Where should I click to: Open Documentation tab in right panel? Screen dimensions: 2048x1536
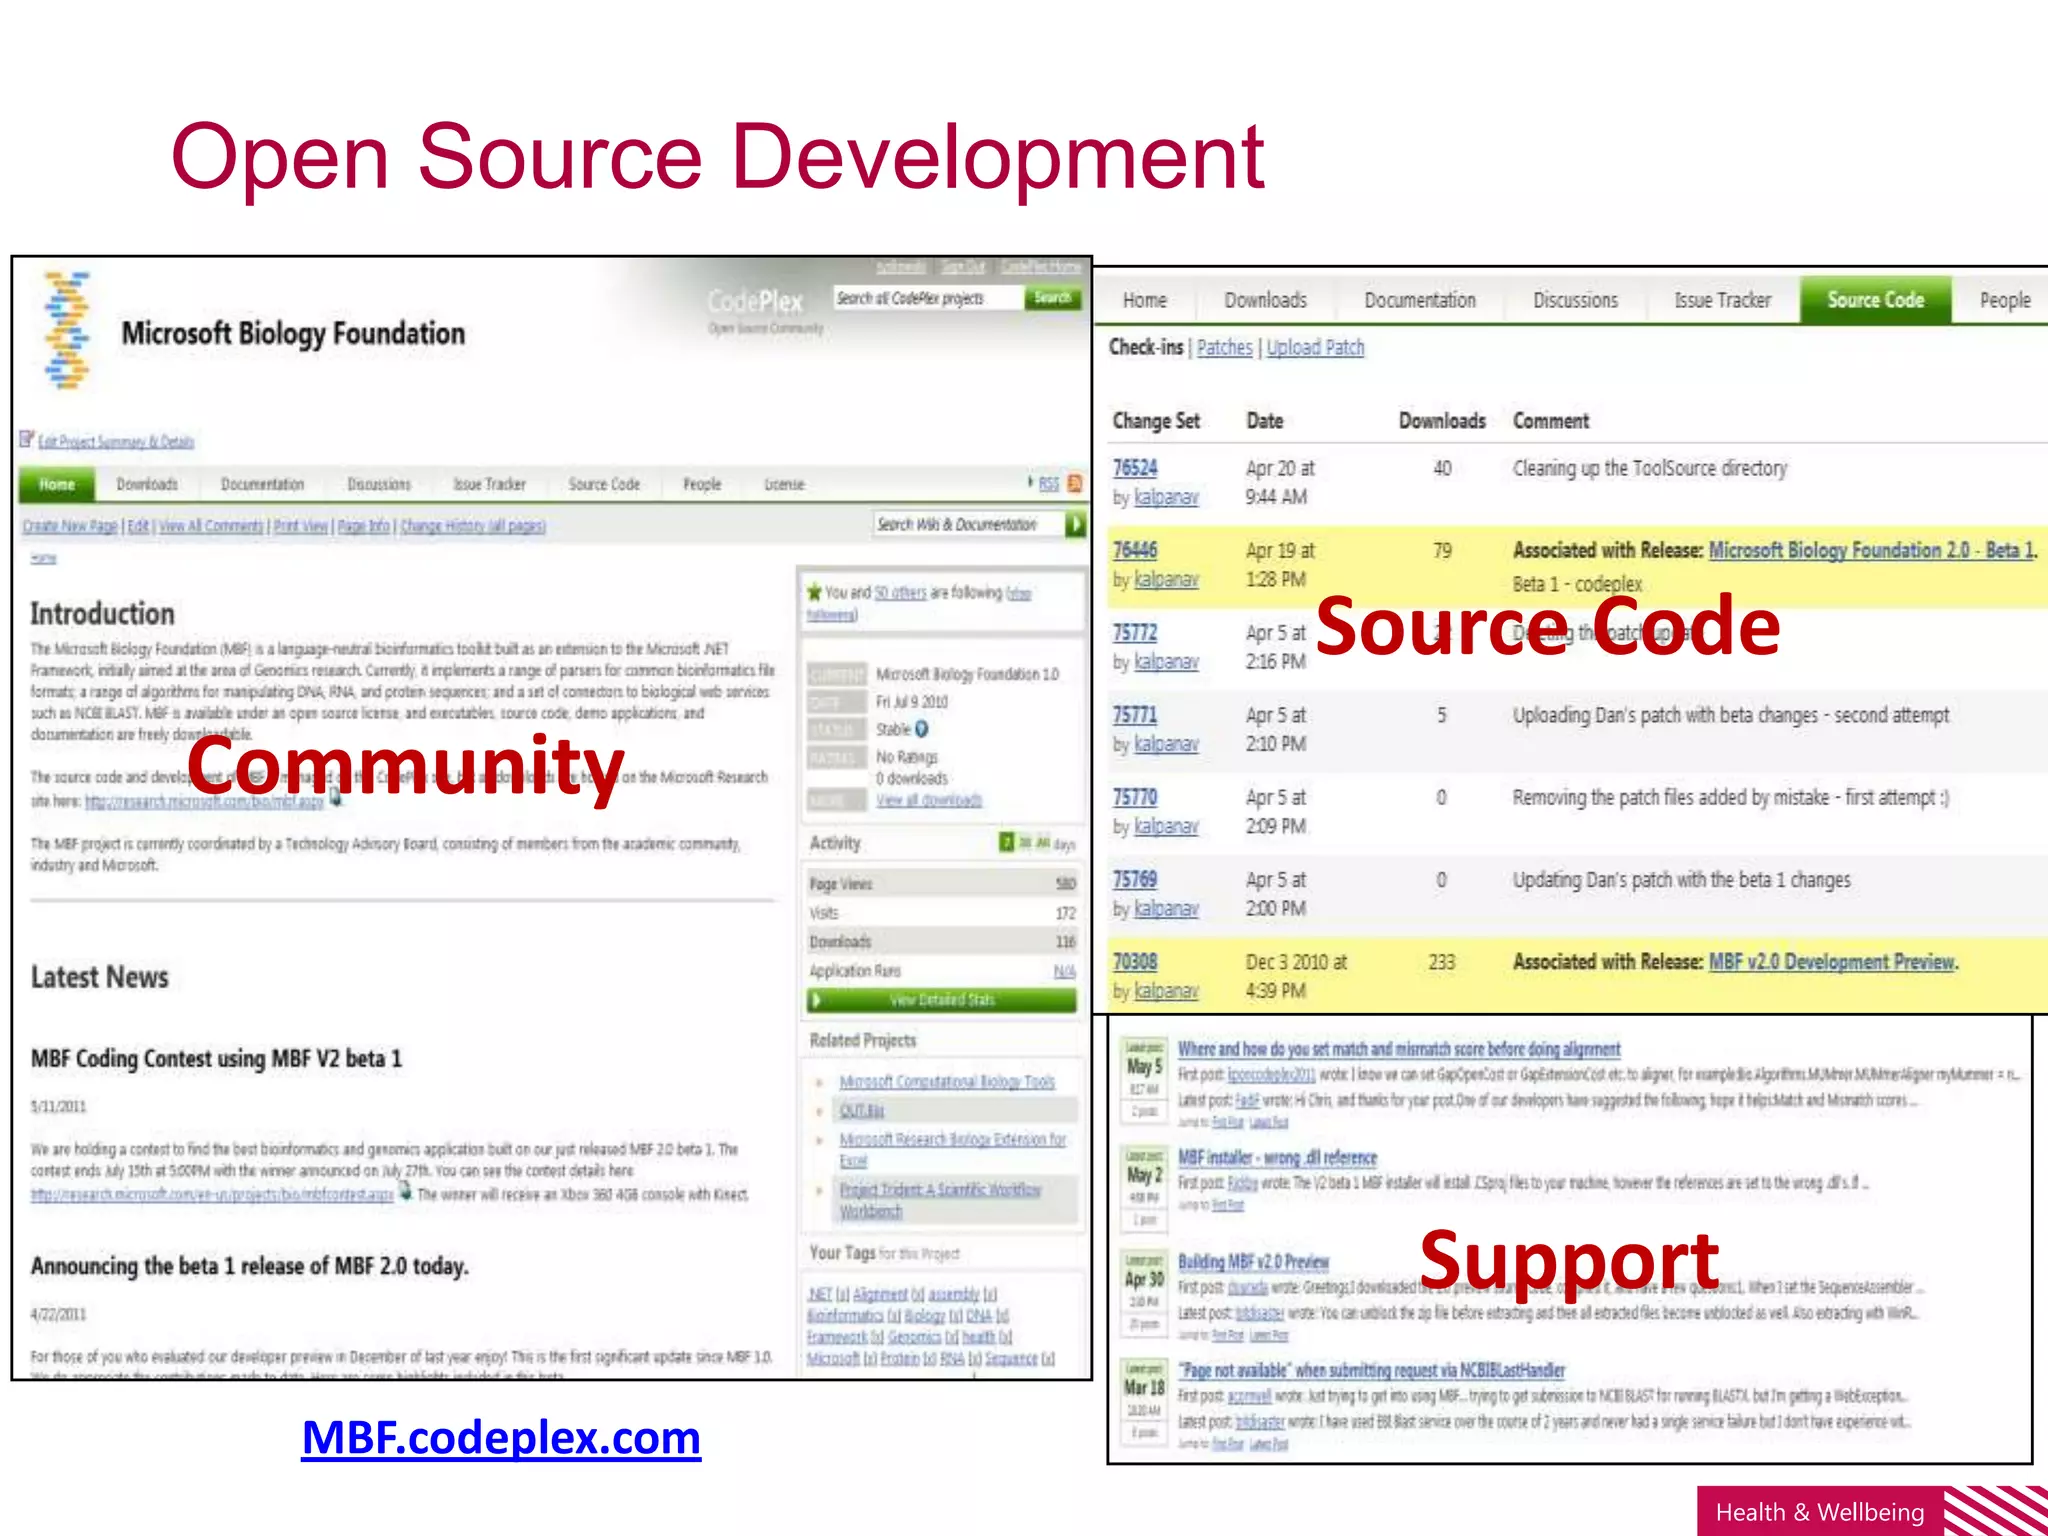(x=1419, y=300)
